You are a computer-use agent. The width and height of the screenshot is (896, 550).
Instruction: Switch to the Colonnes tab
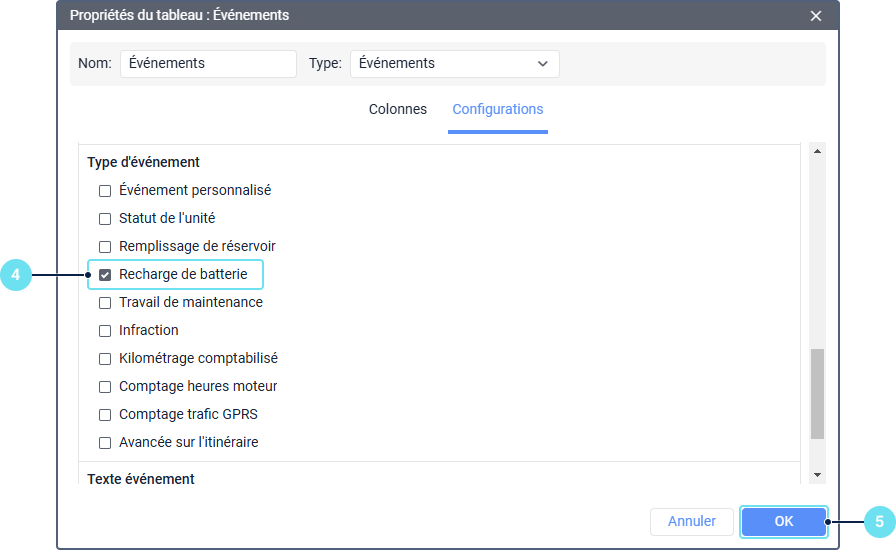398,109
